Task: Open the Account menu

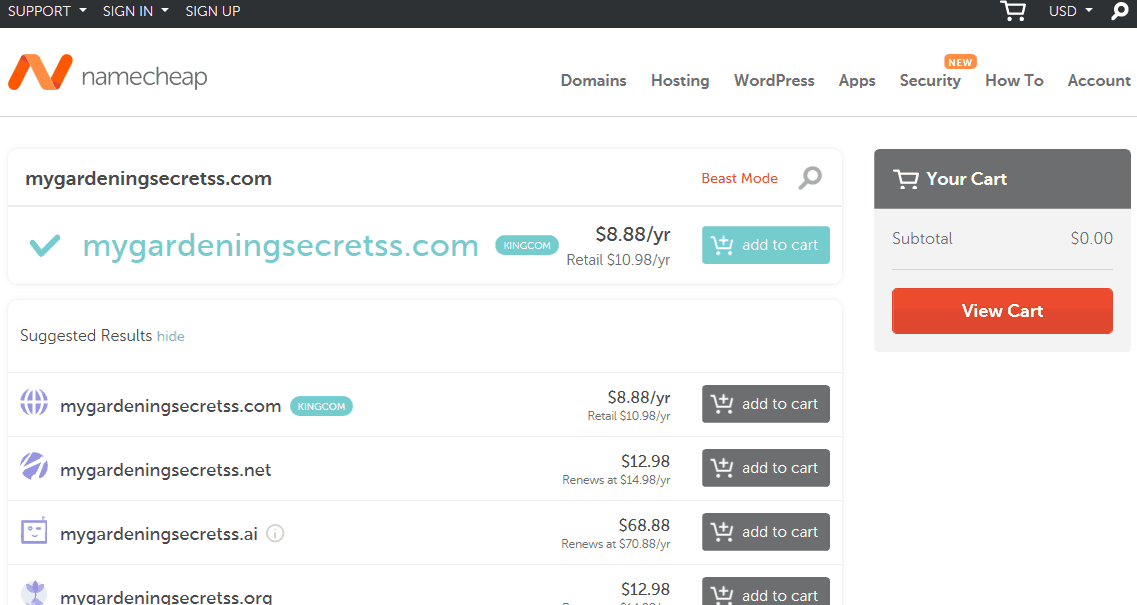Action: 1099,81
